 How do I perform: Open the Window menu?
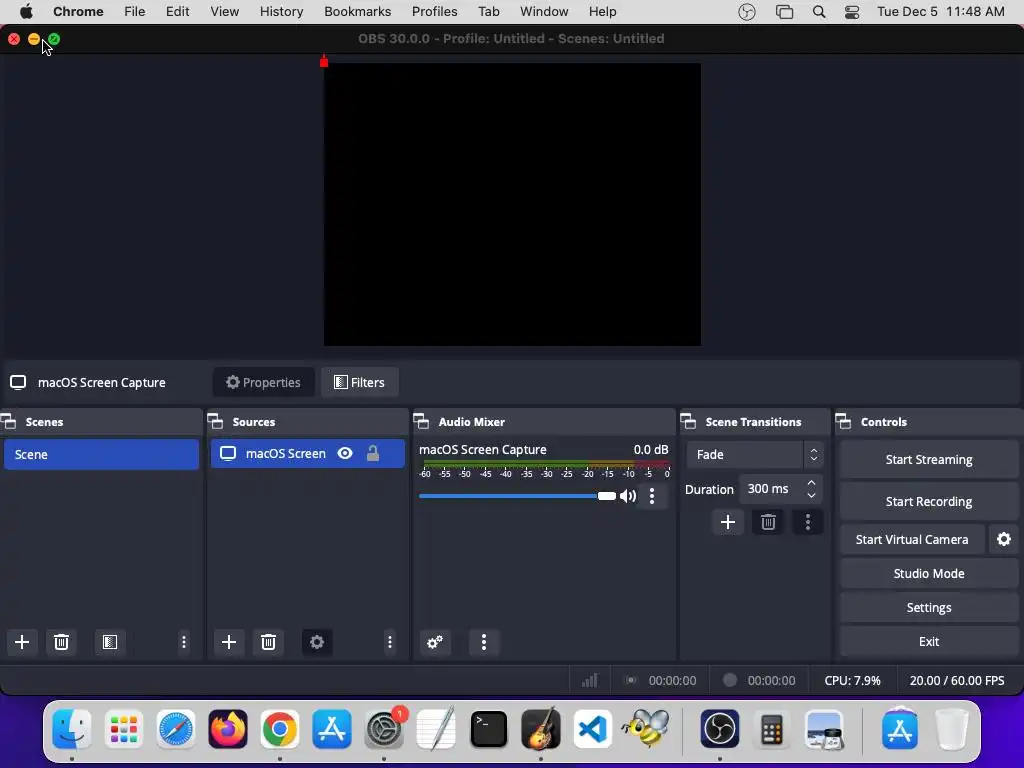click(x=544, y=12)
